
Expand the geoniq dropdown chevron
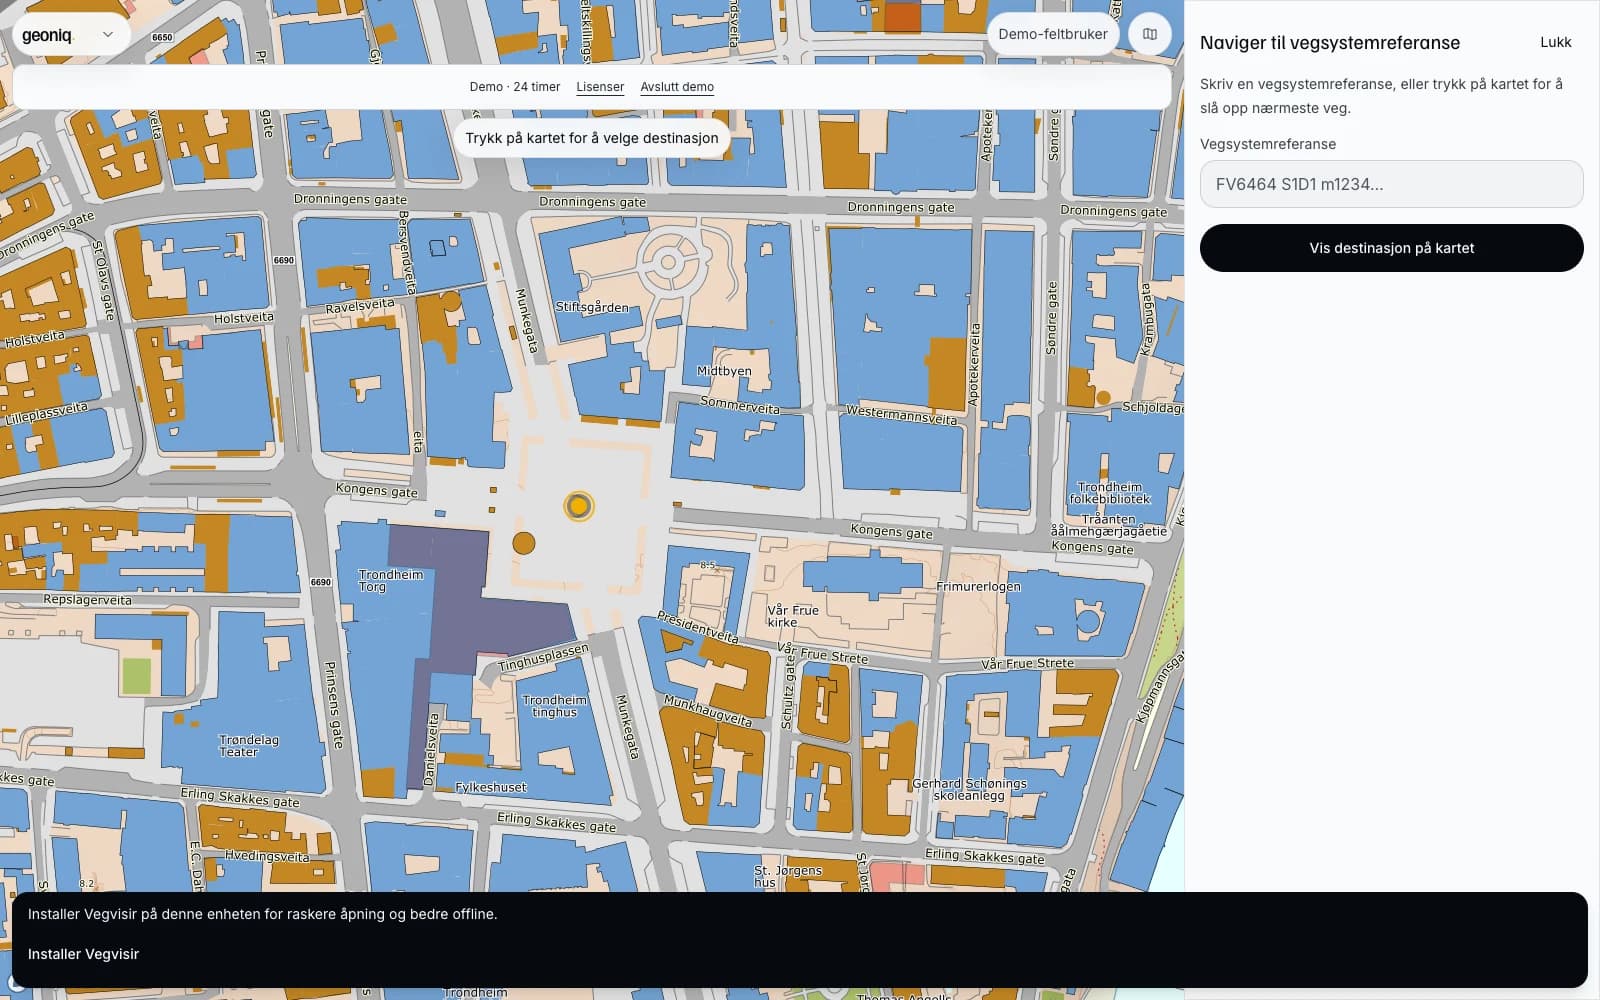pos(108,34)
